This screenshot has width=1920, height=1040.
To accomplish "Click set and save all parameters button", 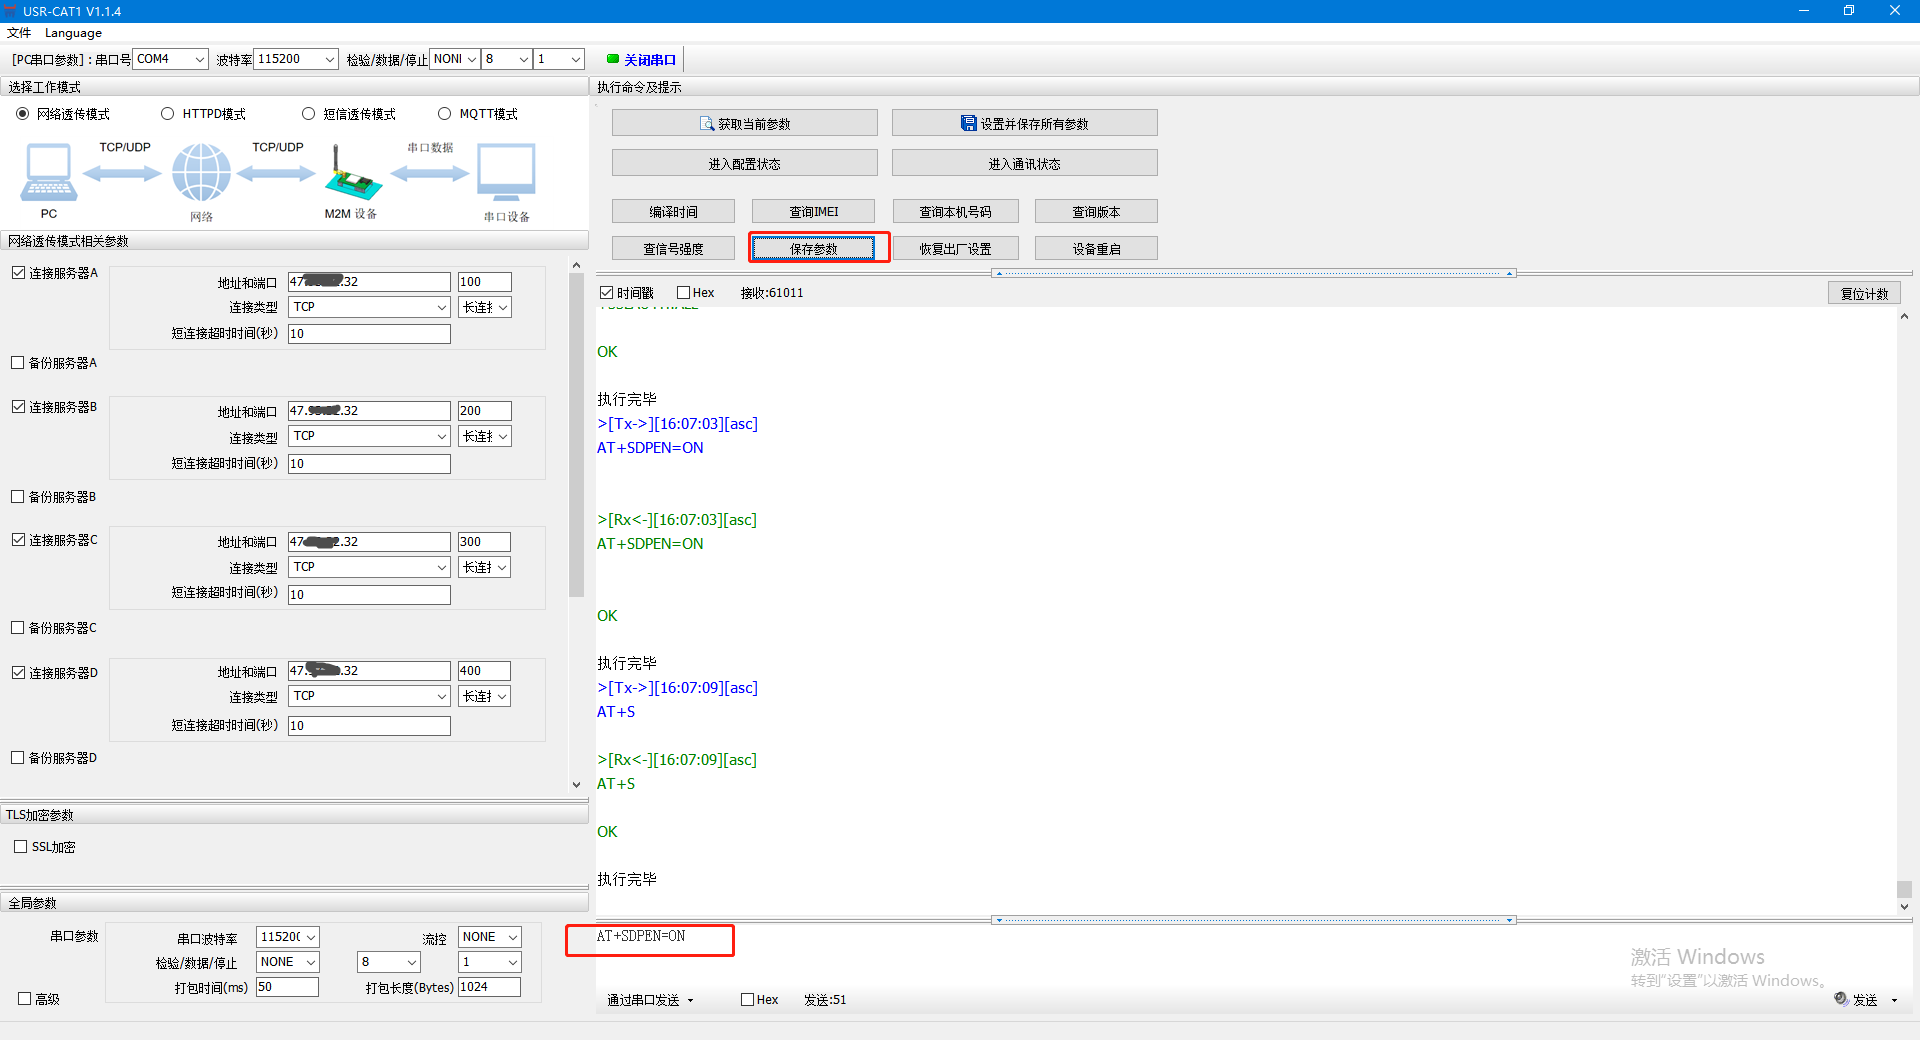I will click(x=1024, y=123).
